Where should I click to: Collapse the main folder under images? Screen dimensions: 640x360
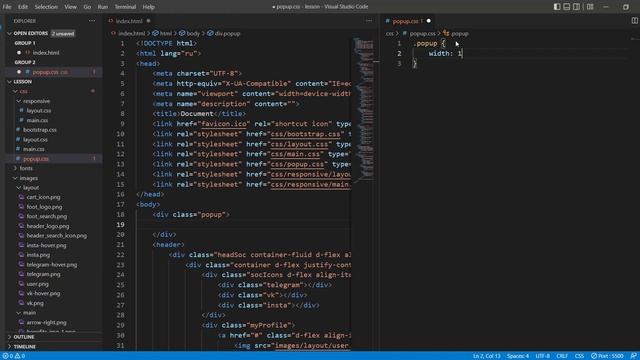[18, 313]
